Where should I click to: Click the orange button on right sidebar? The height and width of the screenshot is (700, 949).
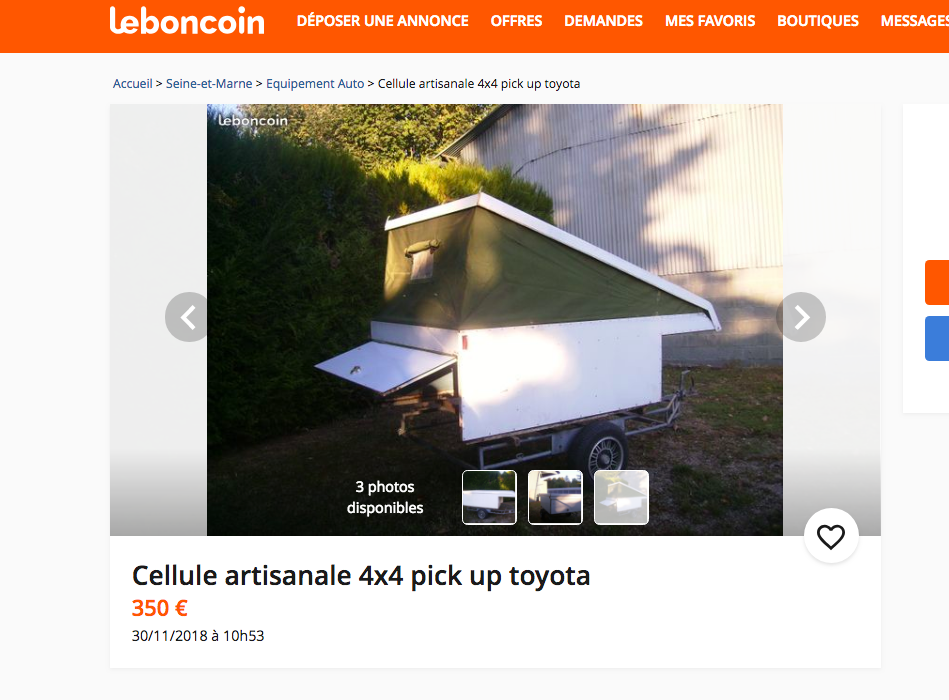tap(937, 283)
